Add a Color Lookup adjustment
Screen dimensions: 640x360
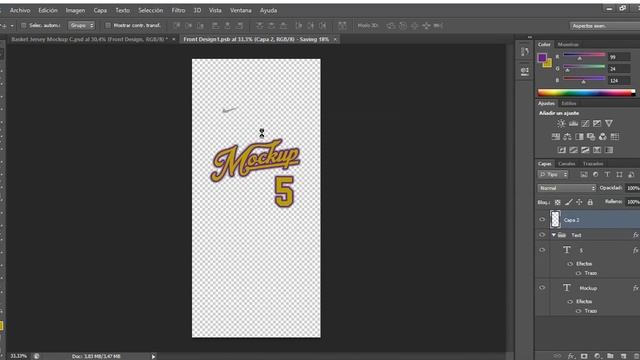(615, 137)
